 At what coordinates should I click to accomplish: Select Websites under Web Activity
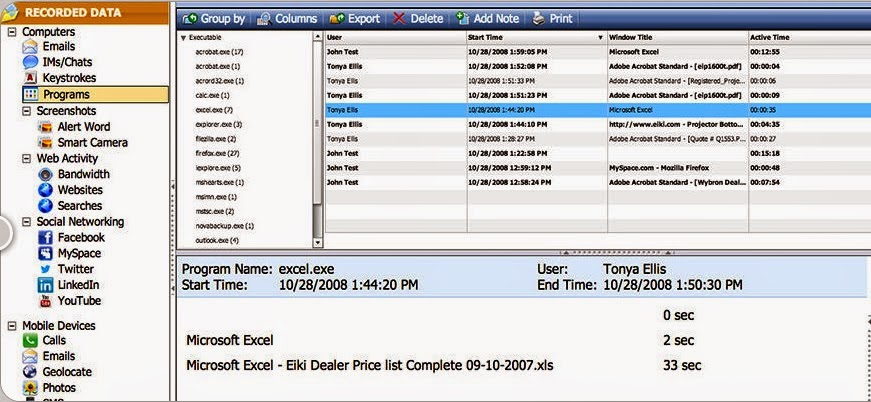click(81, 190)
